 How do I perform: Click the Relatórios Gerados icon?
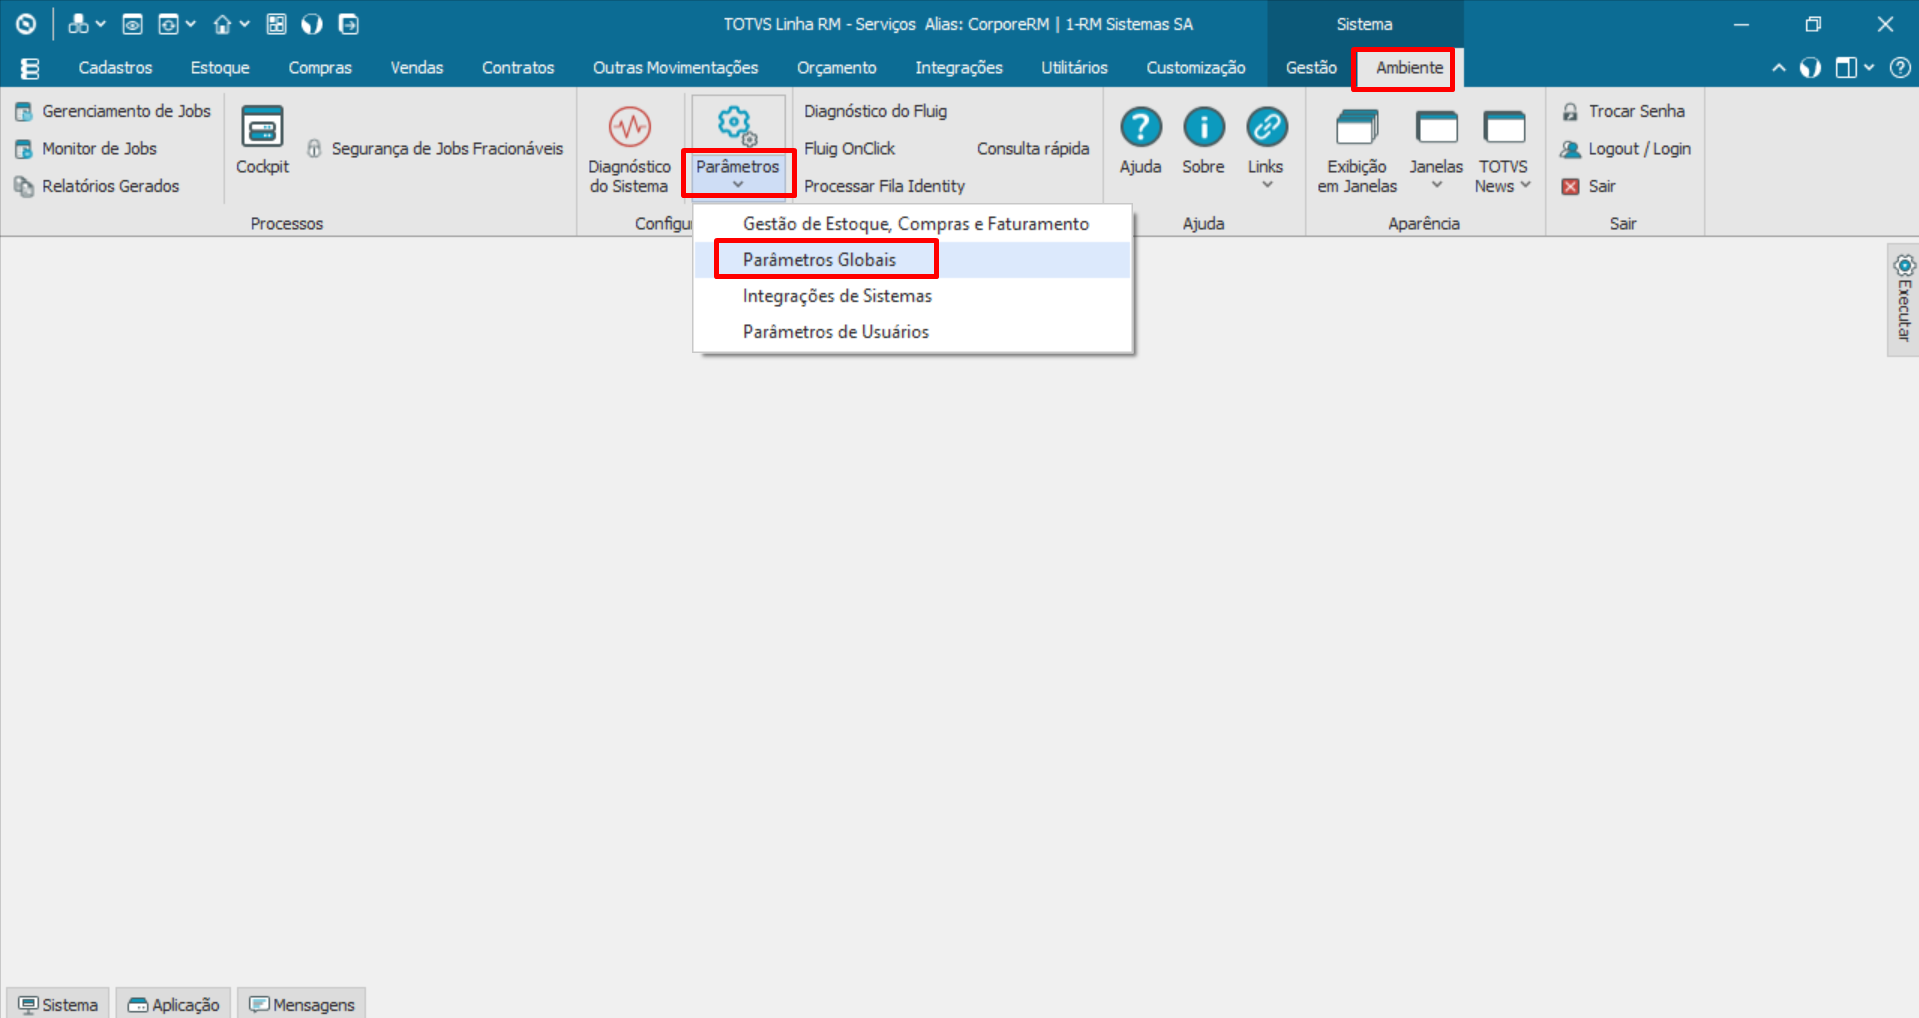click(x=24, y=186)
